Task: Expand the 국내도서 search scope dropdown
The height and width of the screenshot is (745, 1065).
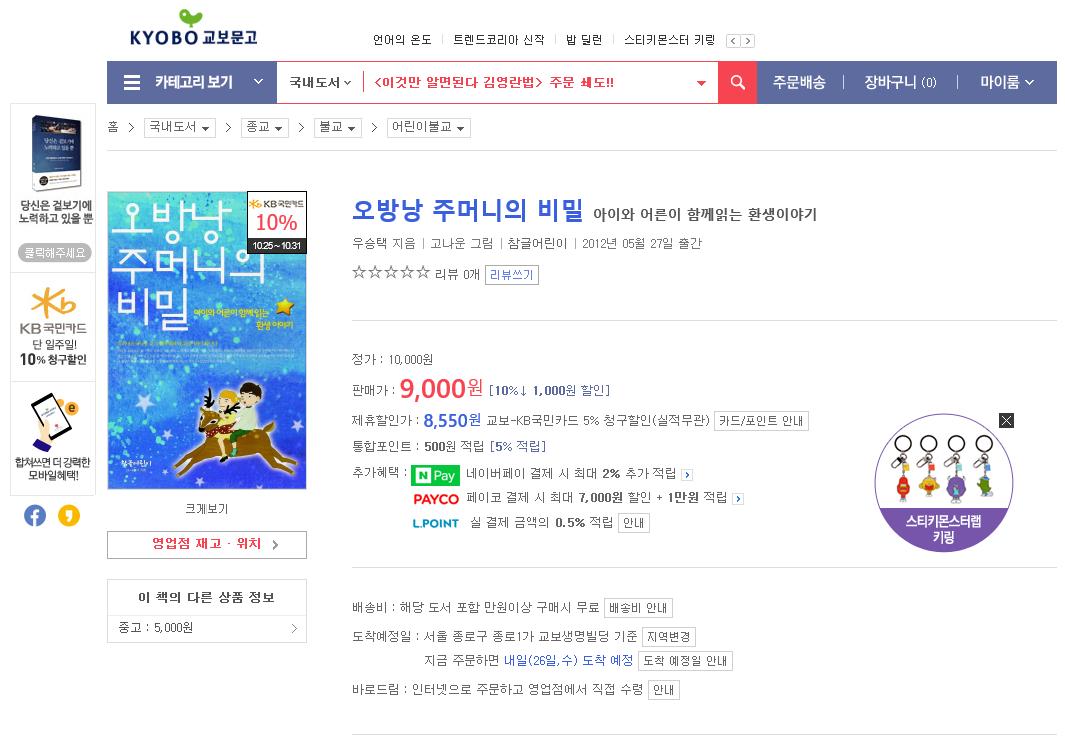Action: 320,82
